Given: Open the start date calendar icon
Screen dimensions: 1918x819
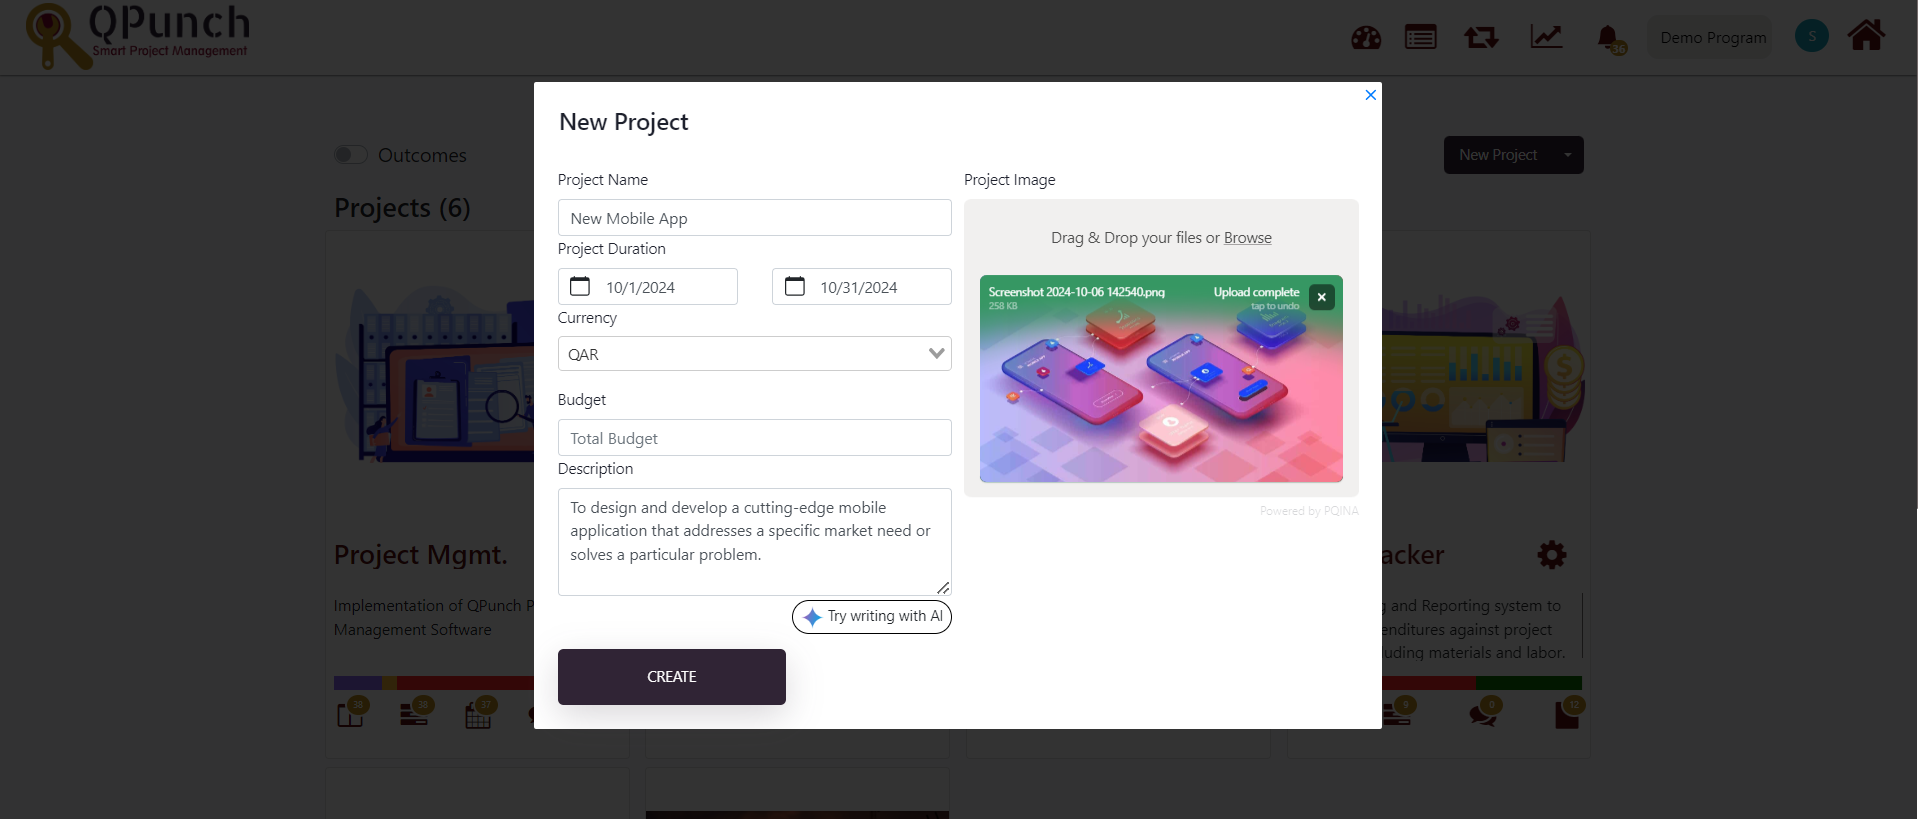Looking at the screenshot, I should pos(580,287).
